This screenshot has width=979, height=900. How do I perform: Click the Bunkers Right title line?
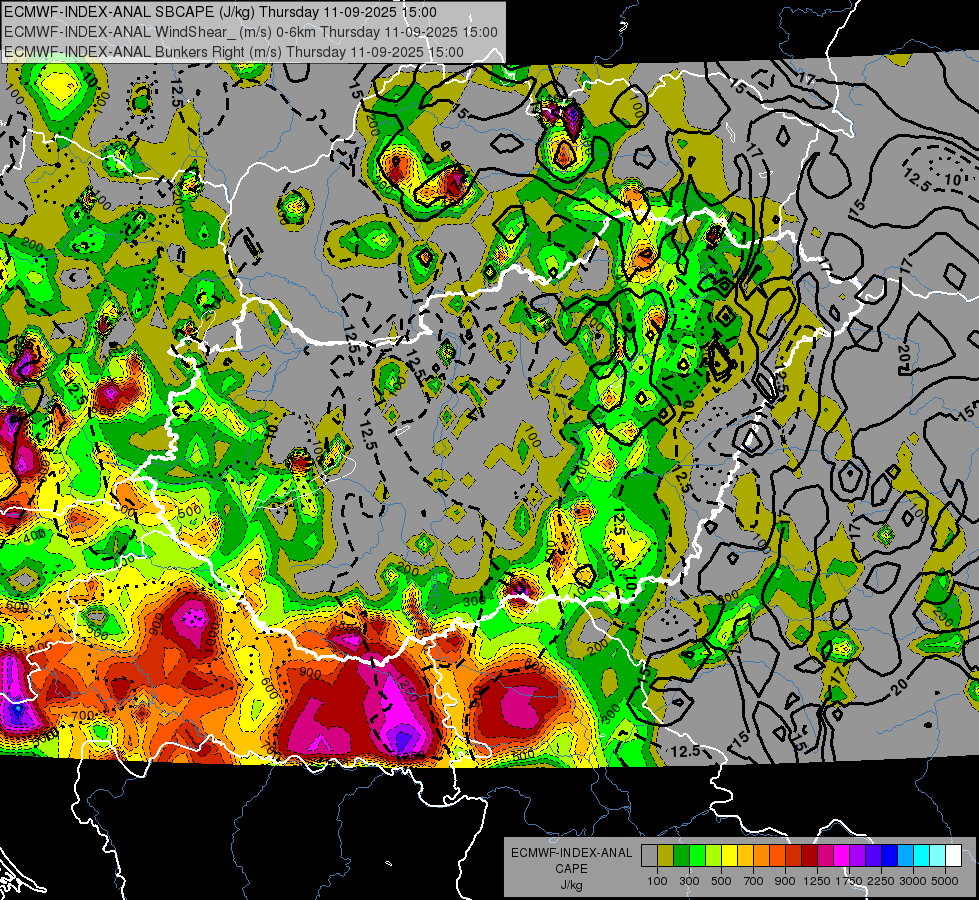coord(234,52)
